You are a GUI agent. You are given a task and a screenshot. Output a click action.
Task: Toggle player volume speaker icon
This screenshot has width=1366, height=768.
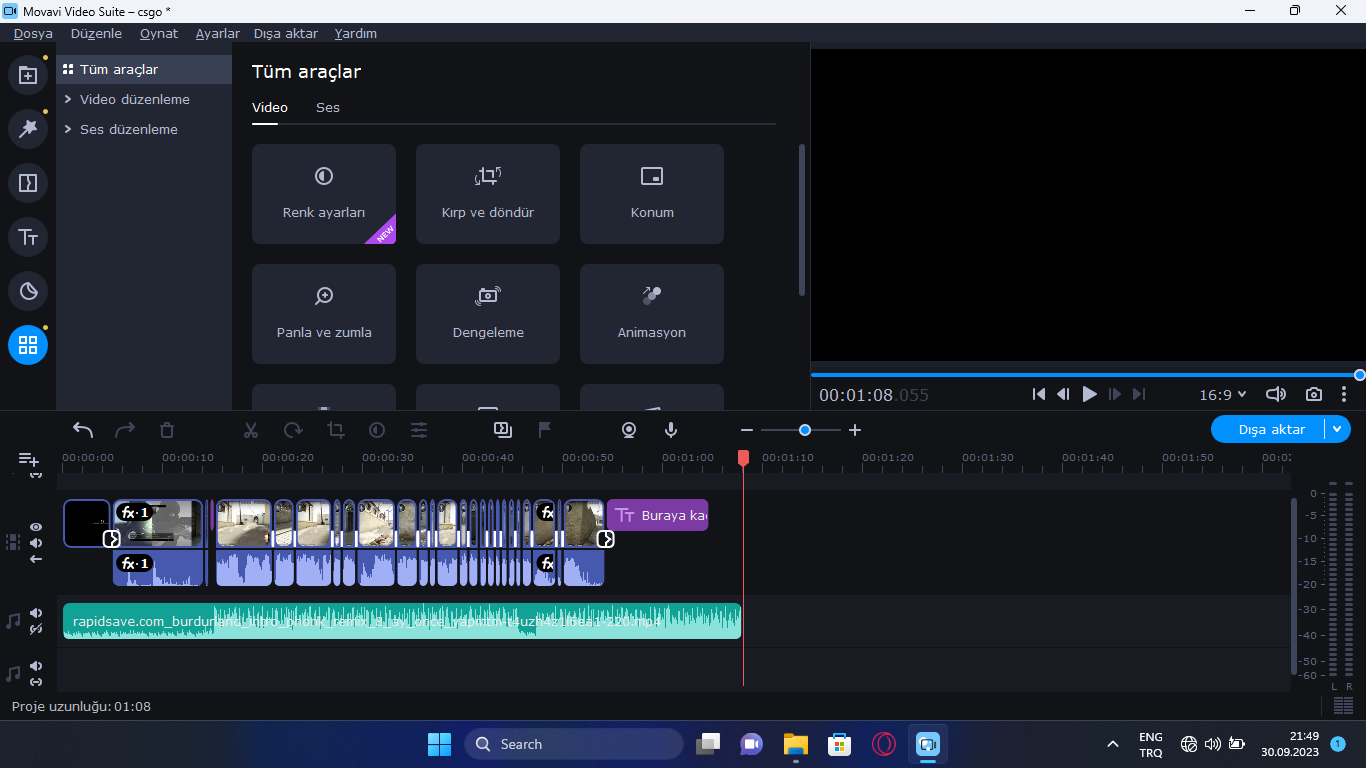click(1276, 395)
